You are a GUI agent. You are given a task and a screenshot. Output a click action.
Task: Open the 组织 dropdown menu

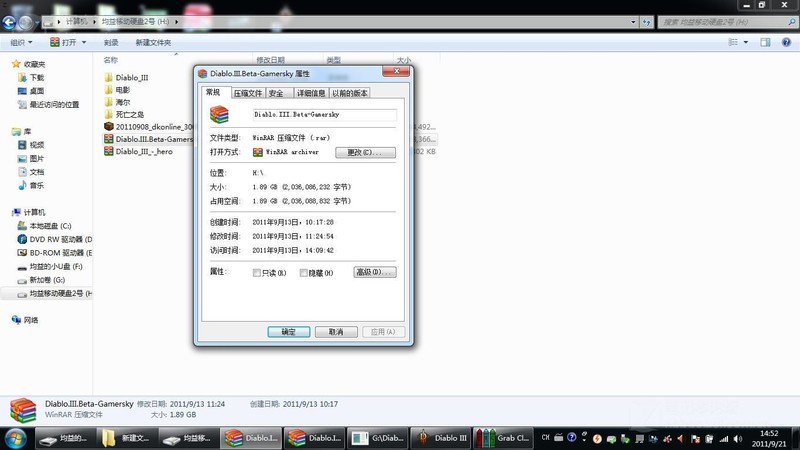click(21, 42)
